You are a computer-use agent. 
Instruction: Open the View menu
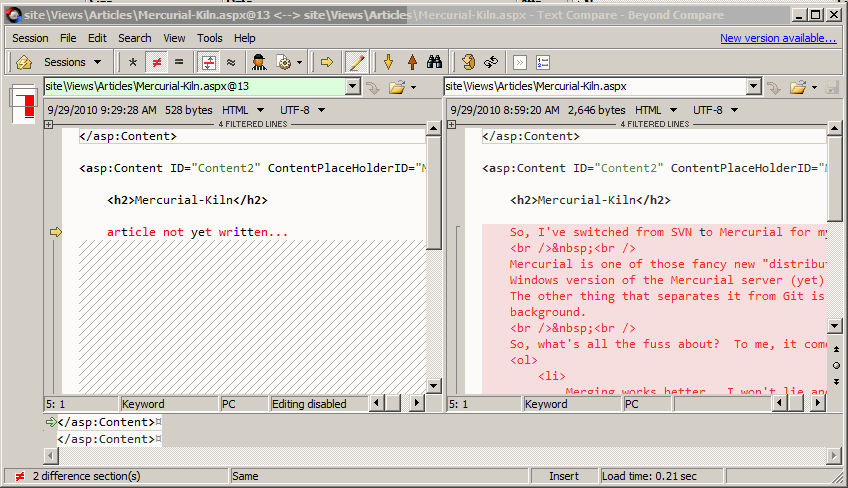(174, 38)
